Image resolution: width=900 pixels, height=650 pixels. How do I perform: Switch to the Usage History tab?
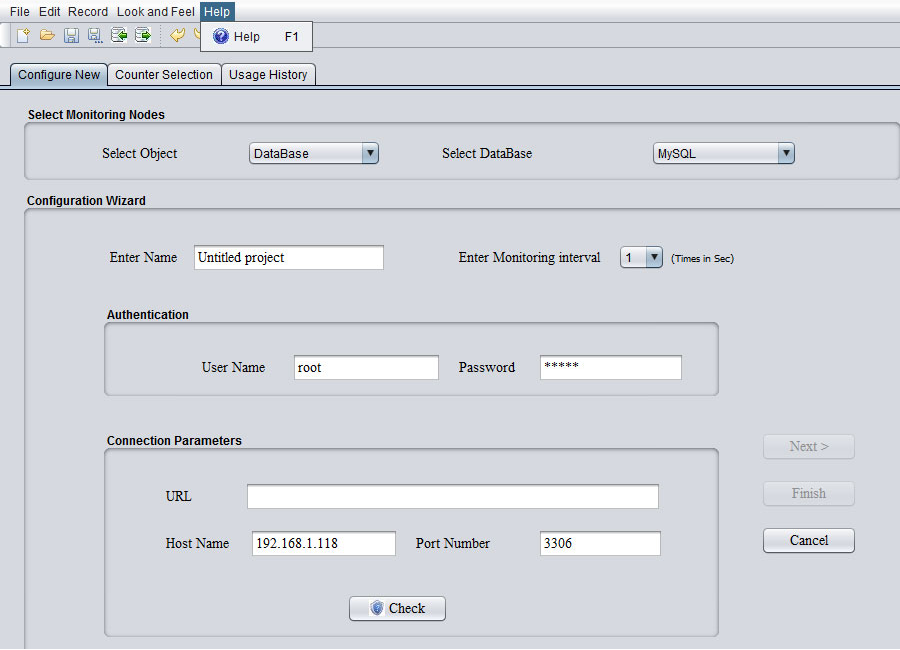click(268, 75)
